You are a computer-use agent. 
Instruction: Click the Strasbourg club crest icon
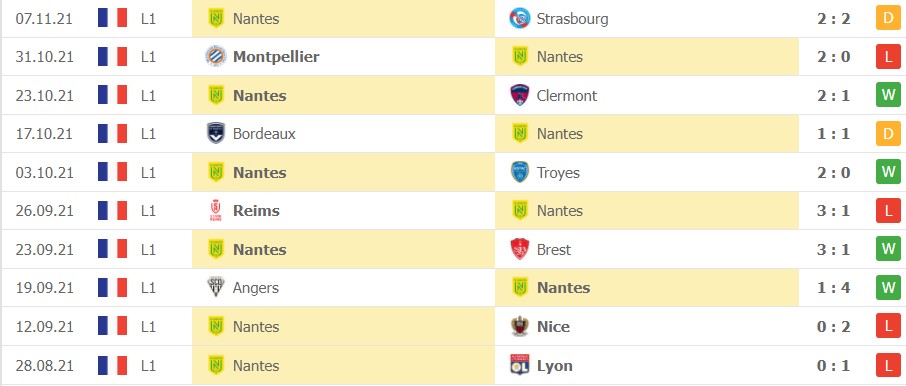519,18
